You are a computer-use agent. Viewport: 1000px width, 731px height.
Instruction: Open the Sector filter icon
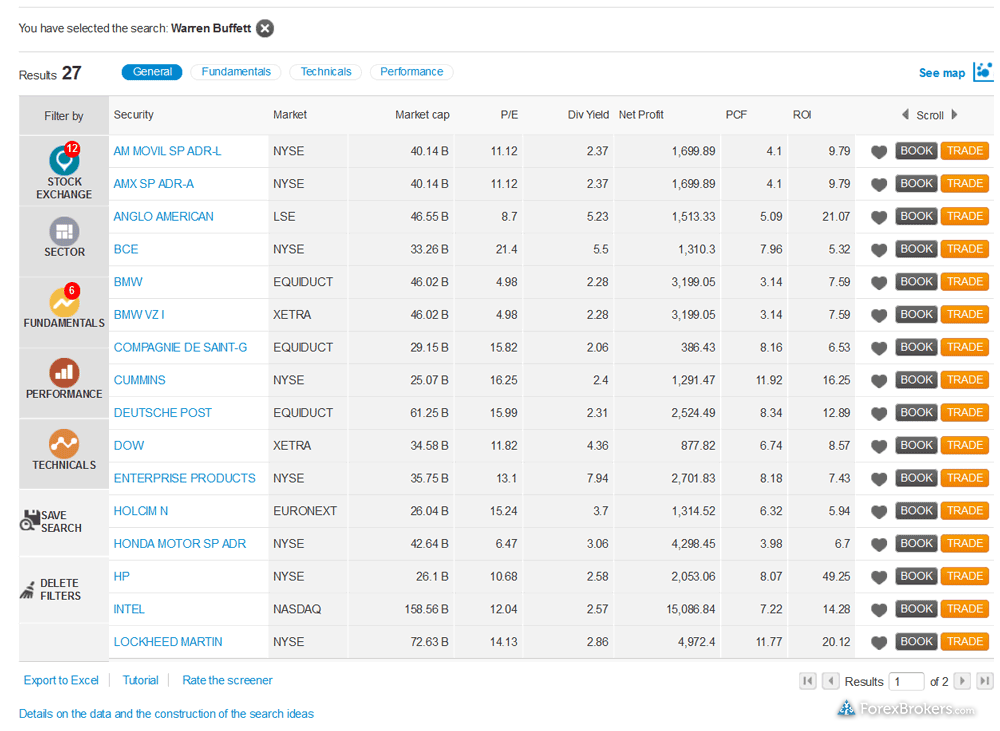pos(64,231)
